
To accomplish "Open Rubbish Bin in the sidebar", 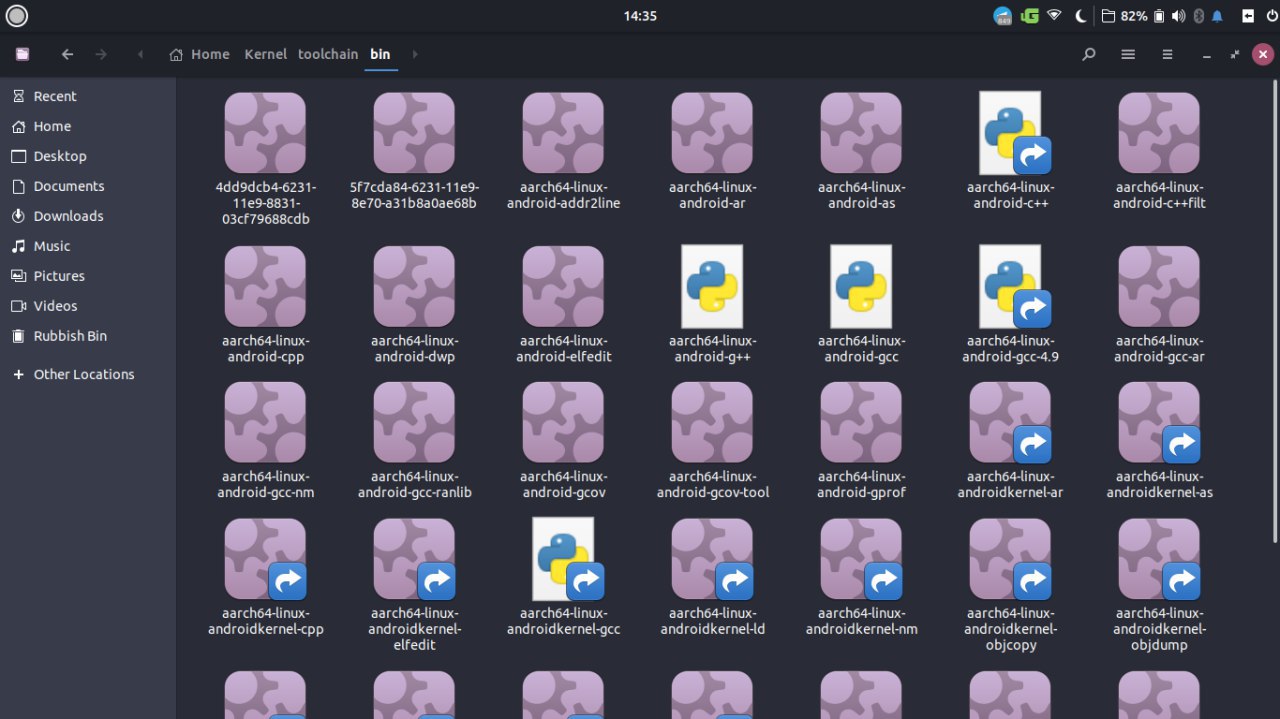I will pyautogui.click(x=88, y=336).
